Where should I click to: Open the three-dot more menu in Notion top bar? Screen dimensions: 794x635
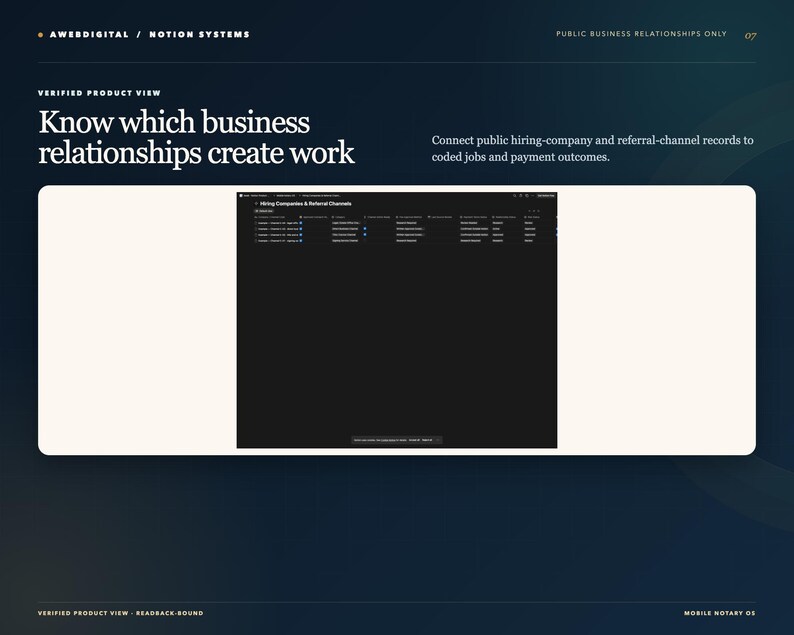533,195
